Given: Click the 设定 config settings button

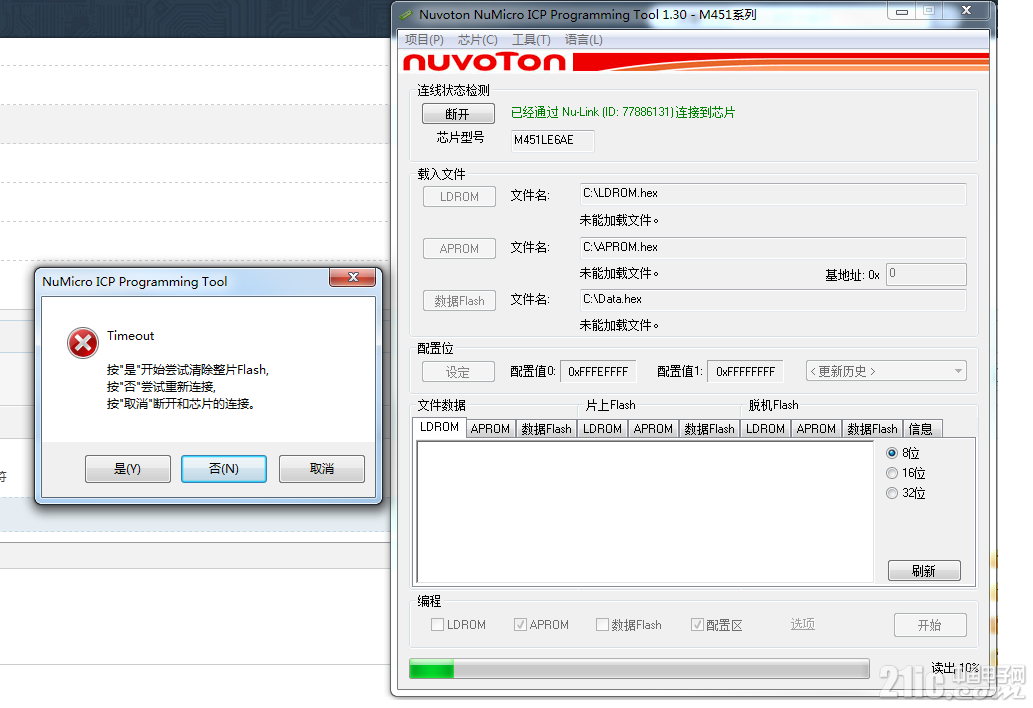Looking at the screenshot, I should coord(458,372).
